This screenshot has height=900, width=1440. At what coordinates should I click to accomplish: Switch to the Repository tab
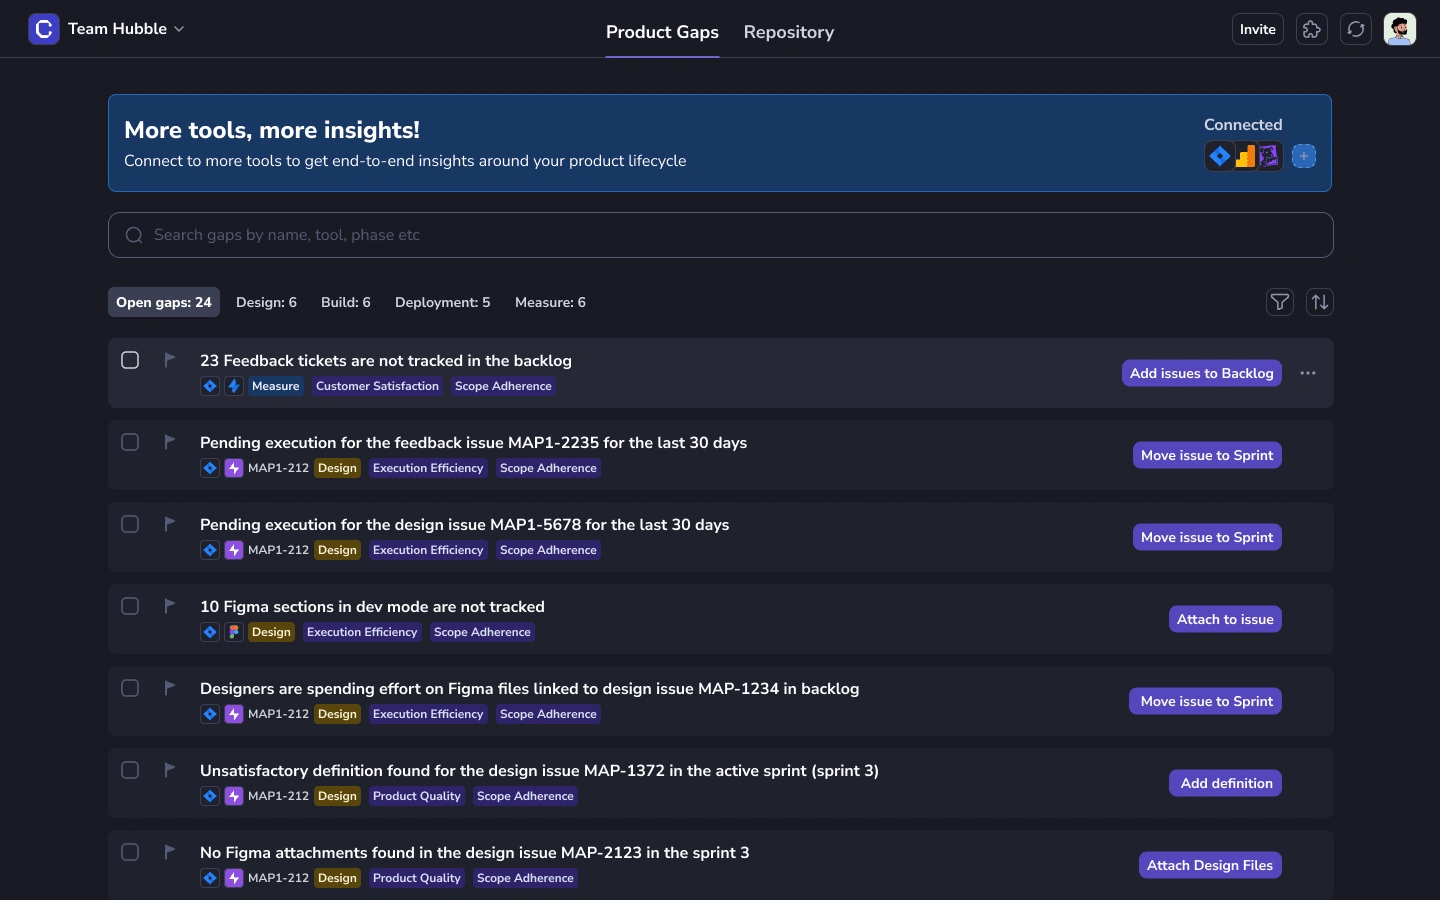(789, 32)
